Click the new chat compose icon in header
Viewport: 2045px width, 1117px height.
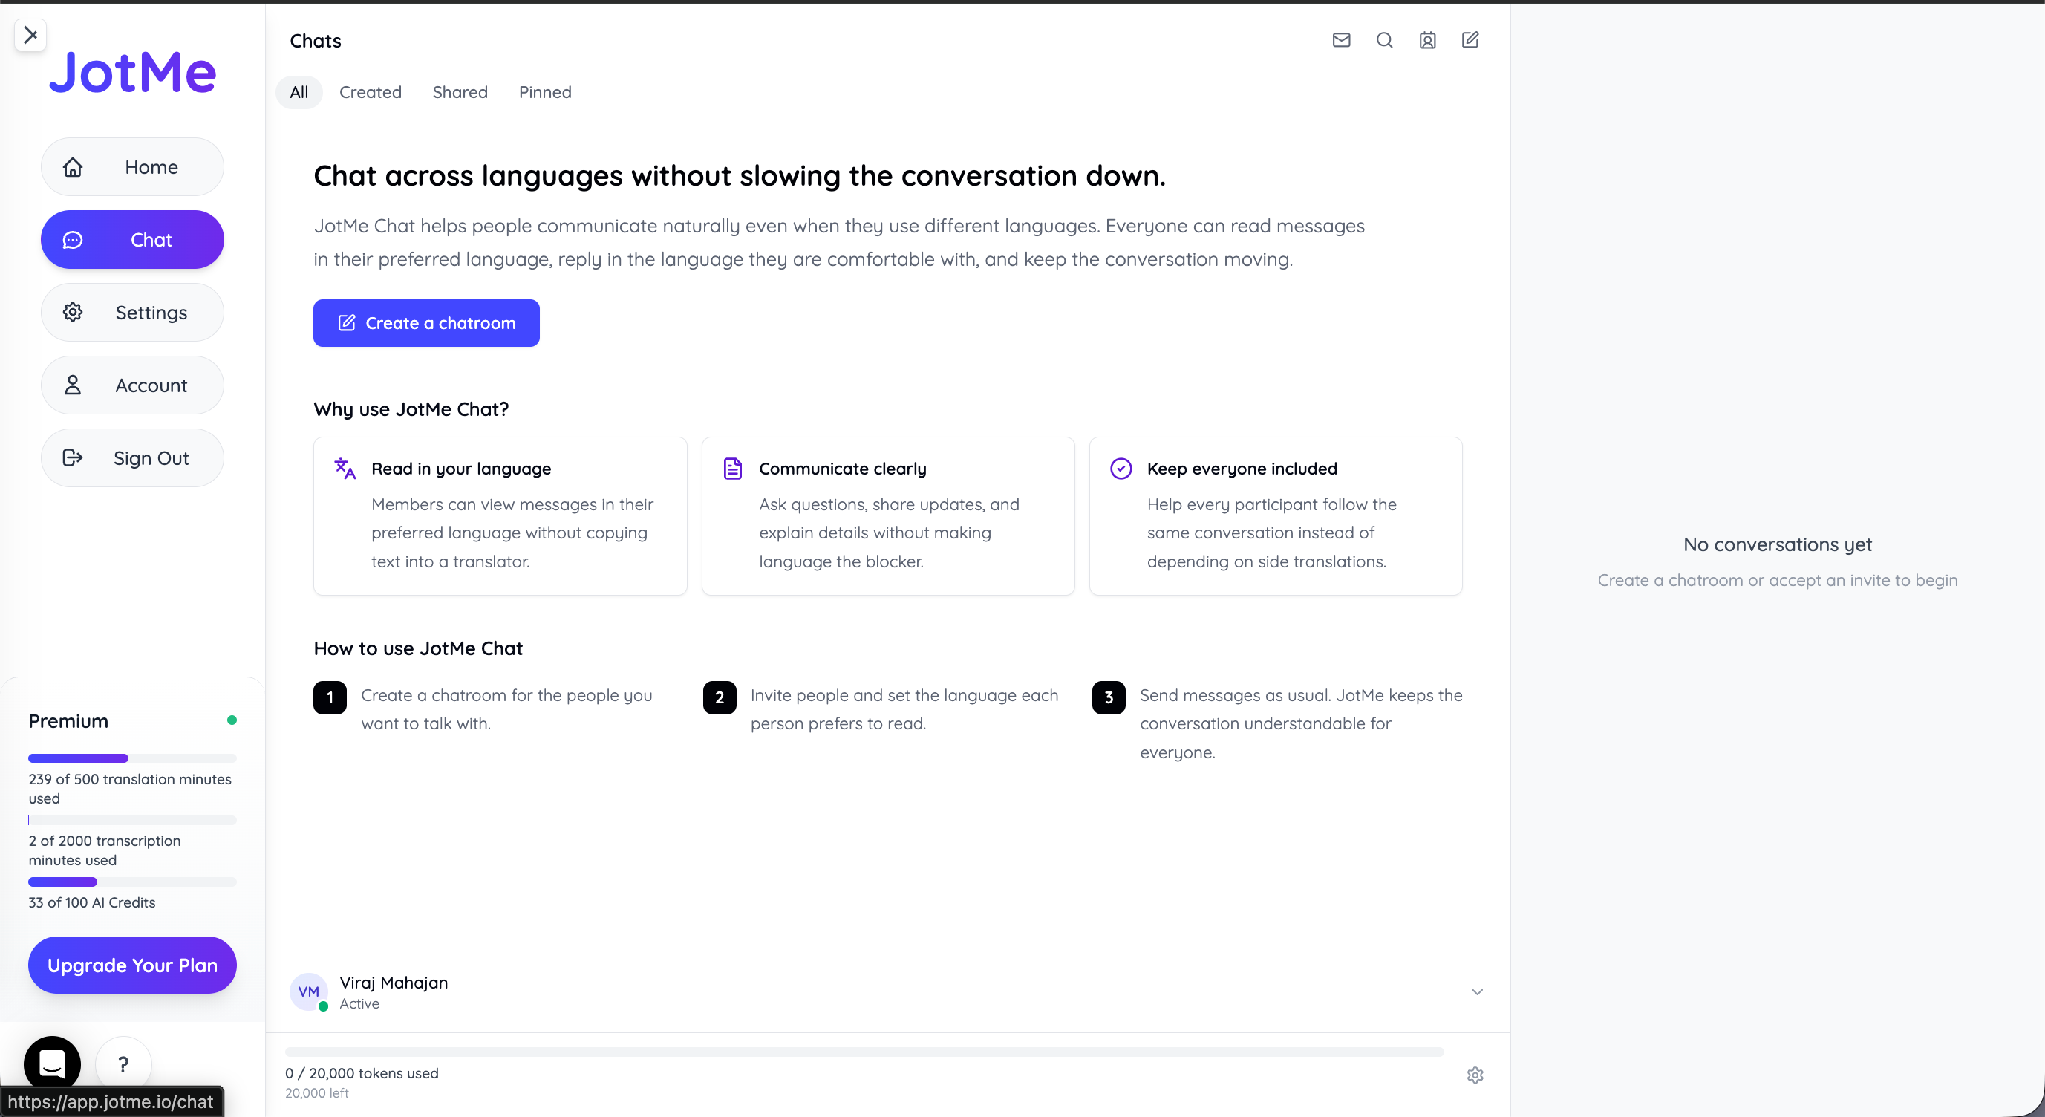[x=1470, y=40]
